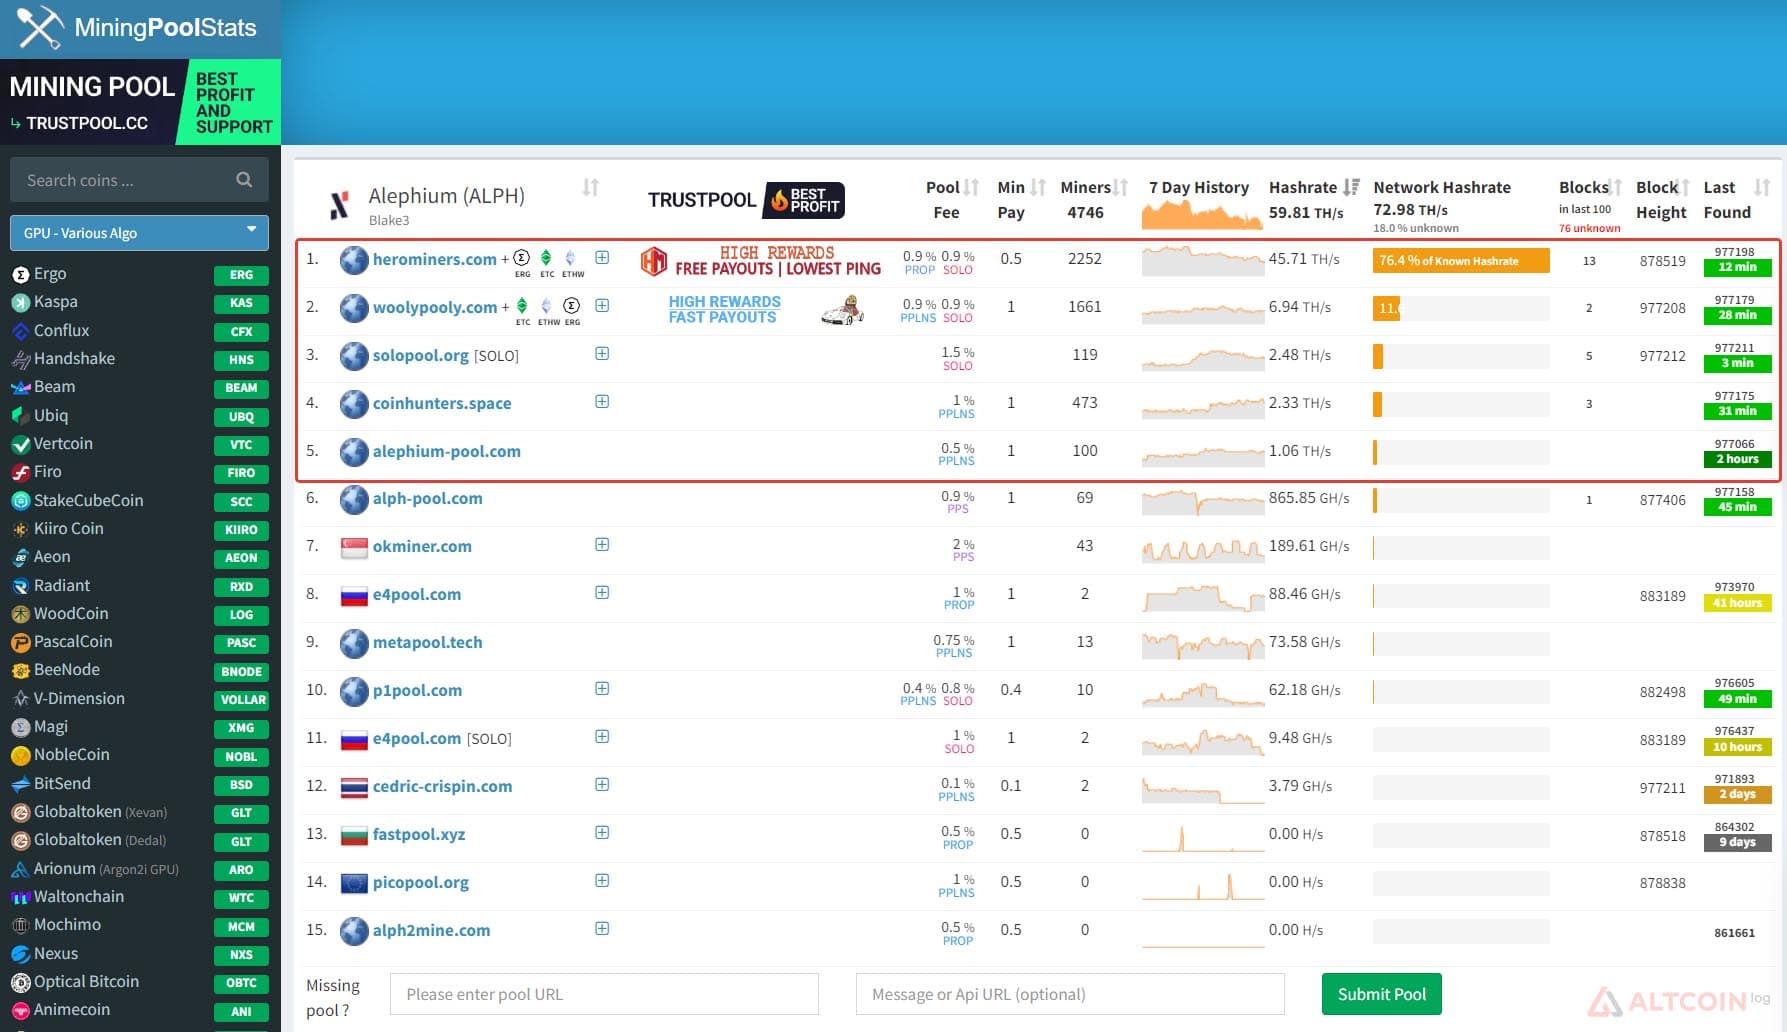1787x1032 pixels.
Task: Expand details for okminer.com row
Action: 602,545
